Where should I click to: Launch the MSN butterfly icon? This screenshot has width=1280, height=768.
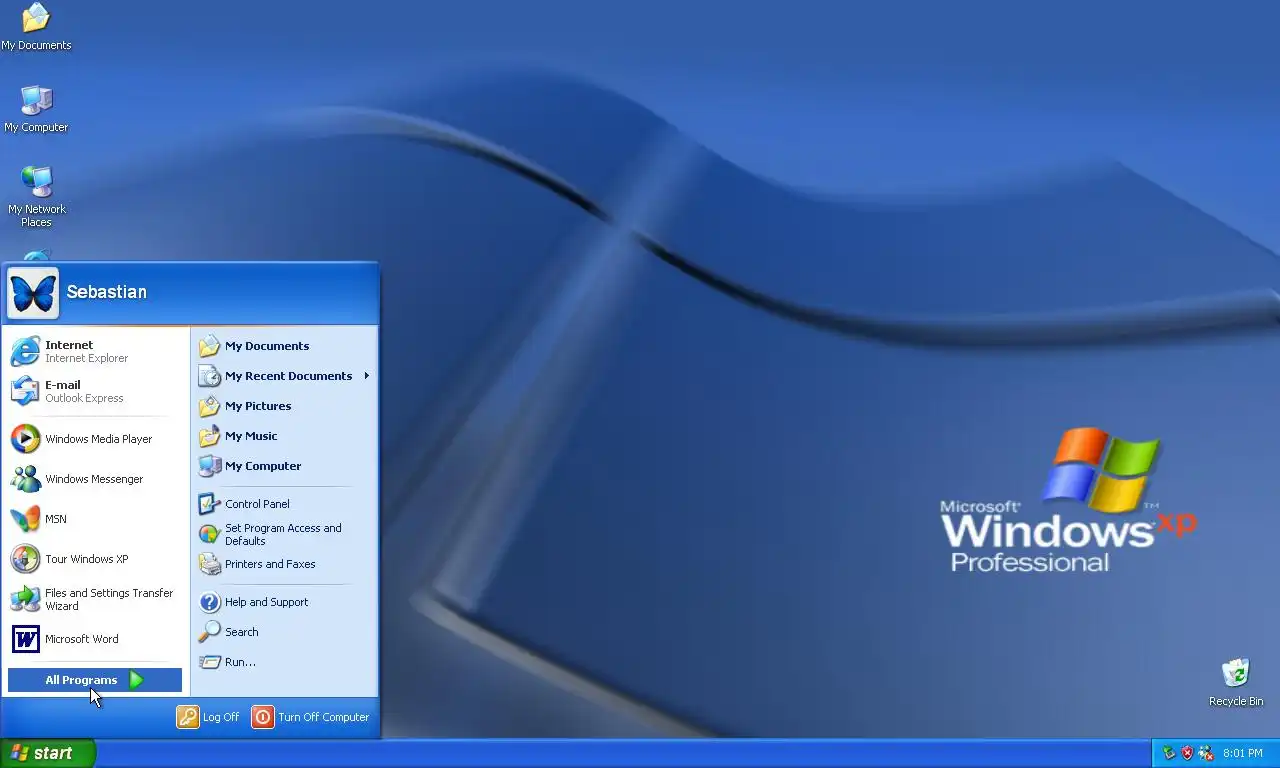pyautogui.click(x=25, y=519)
